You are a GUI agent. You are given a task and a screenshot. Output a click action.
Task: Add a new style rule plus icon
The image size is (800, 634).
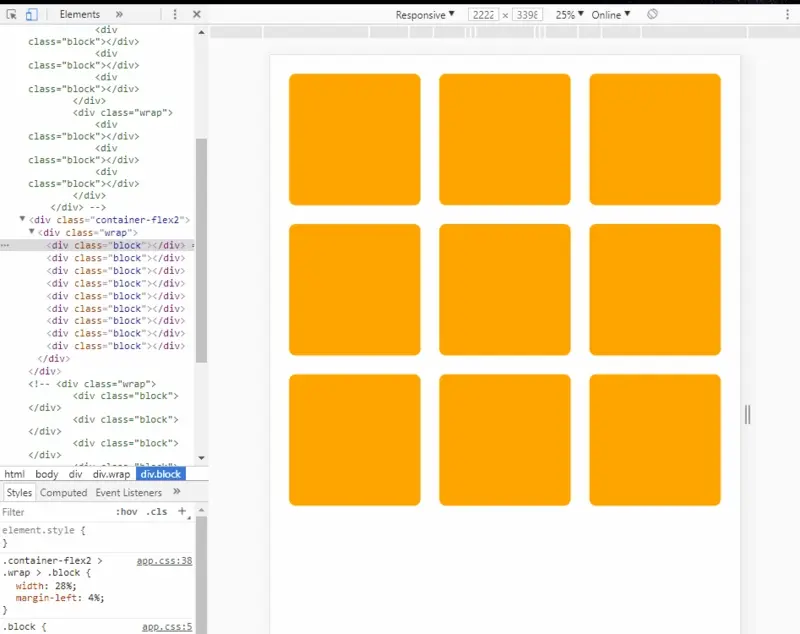pyautogui.click(x=182, y=511)
